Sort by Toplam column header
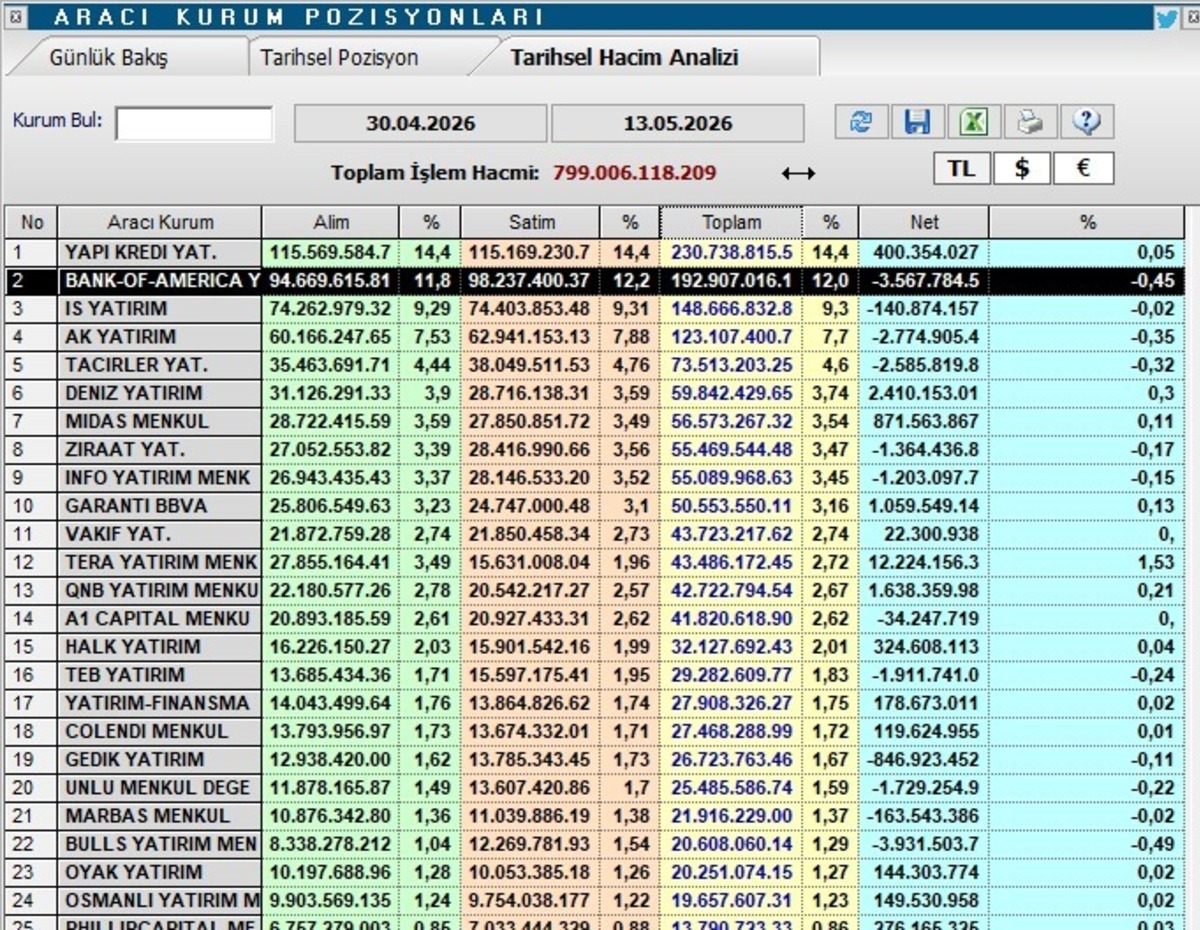This screenshot has height=930, width=1200. (731, 222)
